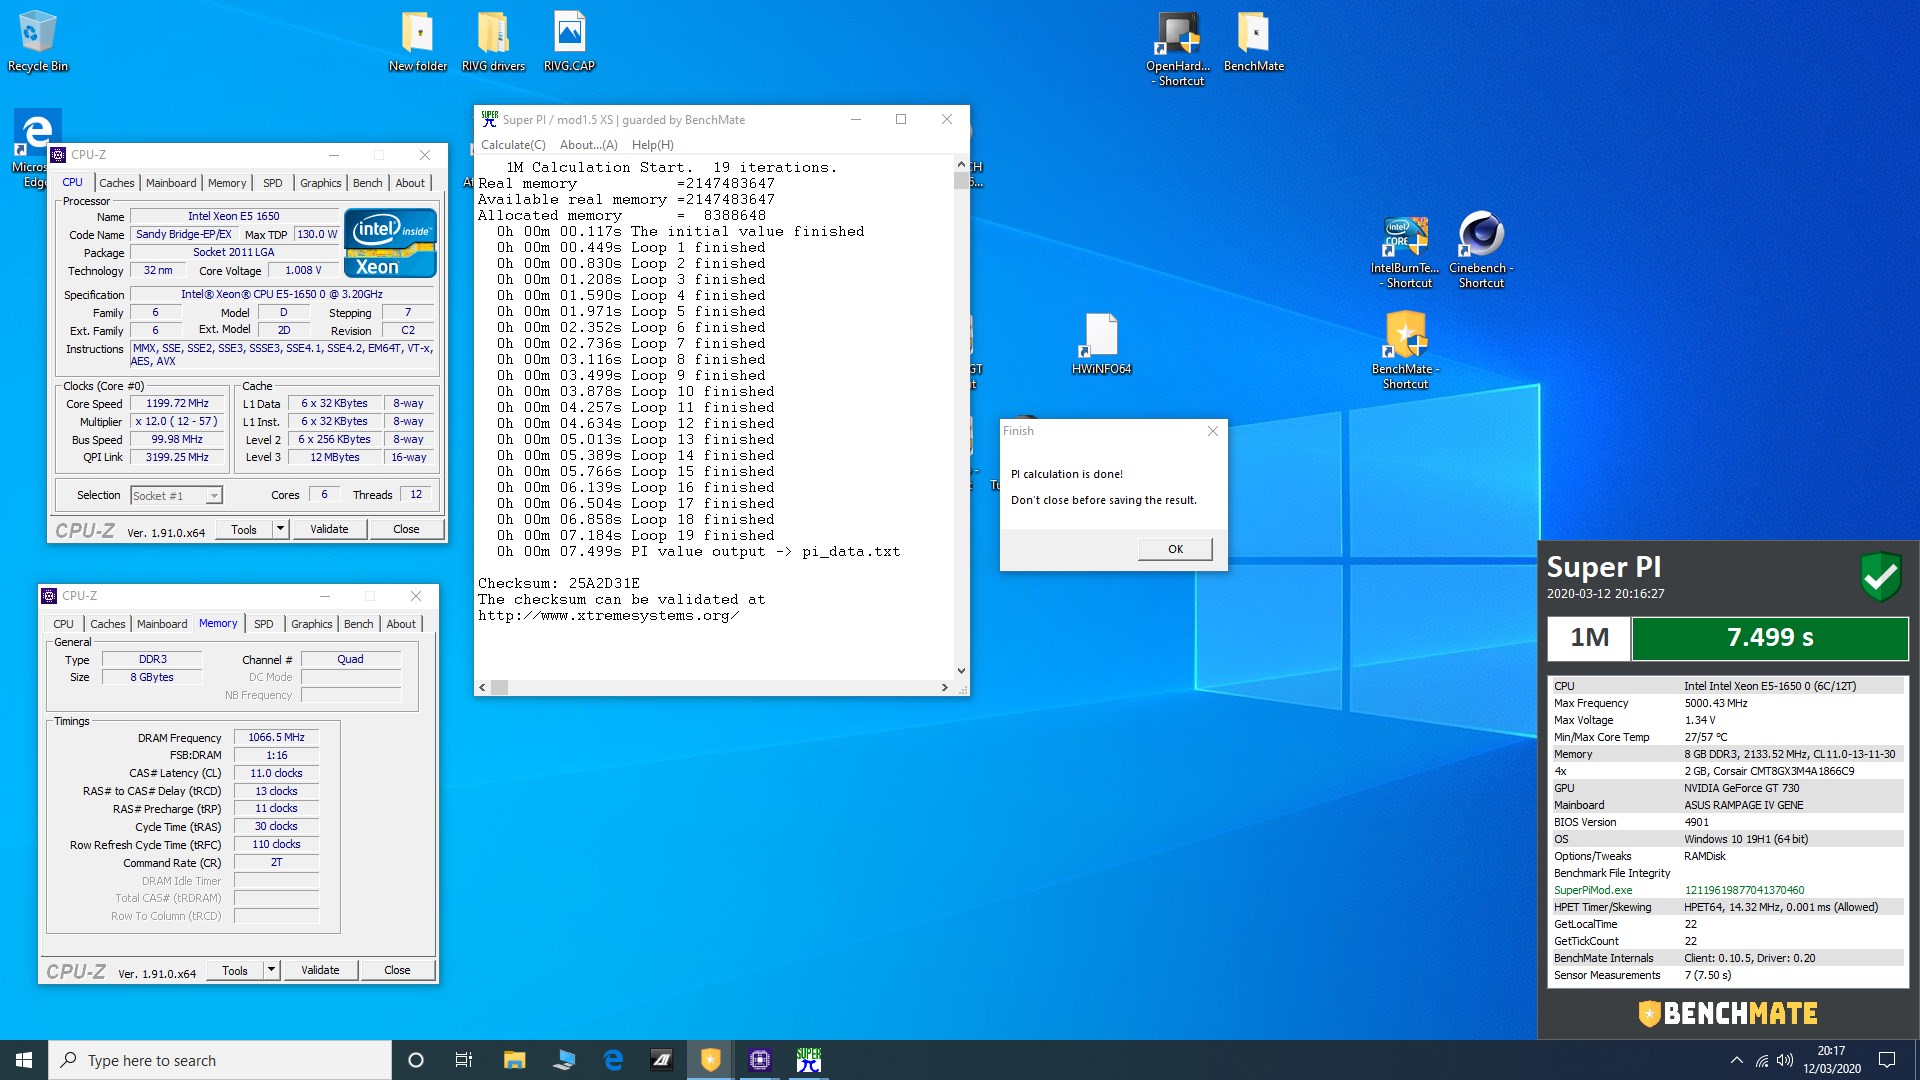Click the green validation shield in BenchMate panel
Image resolution: width=1920 pixels, height=1080 pixels.
(x=1880, y=576)
